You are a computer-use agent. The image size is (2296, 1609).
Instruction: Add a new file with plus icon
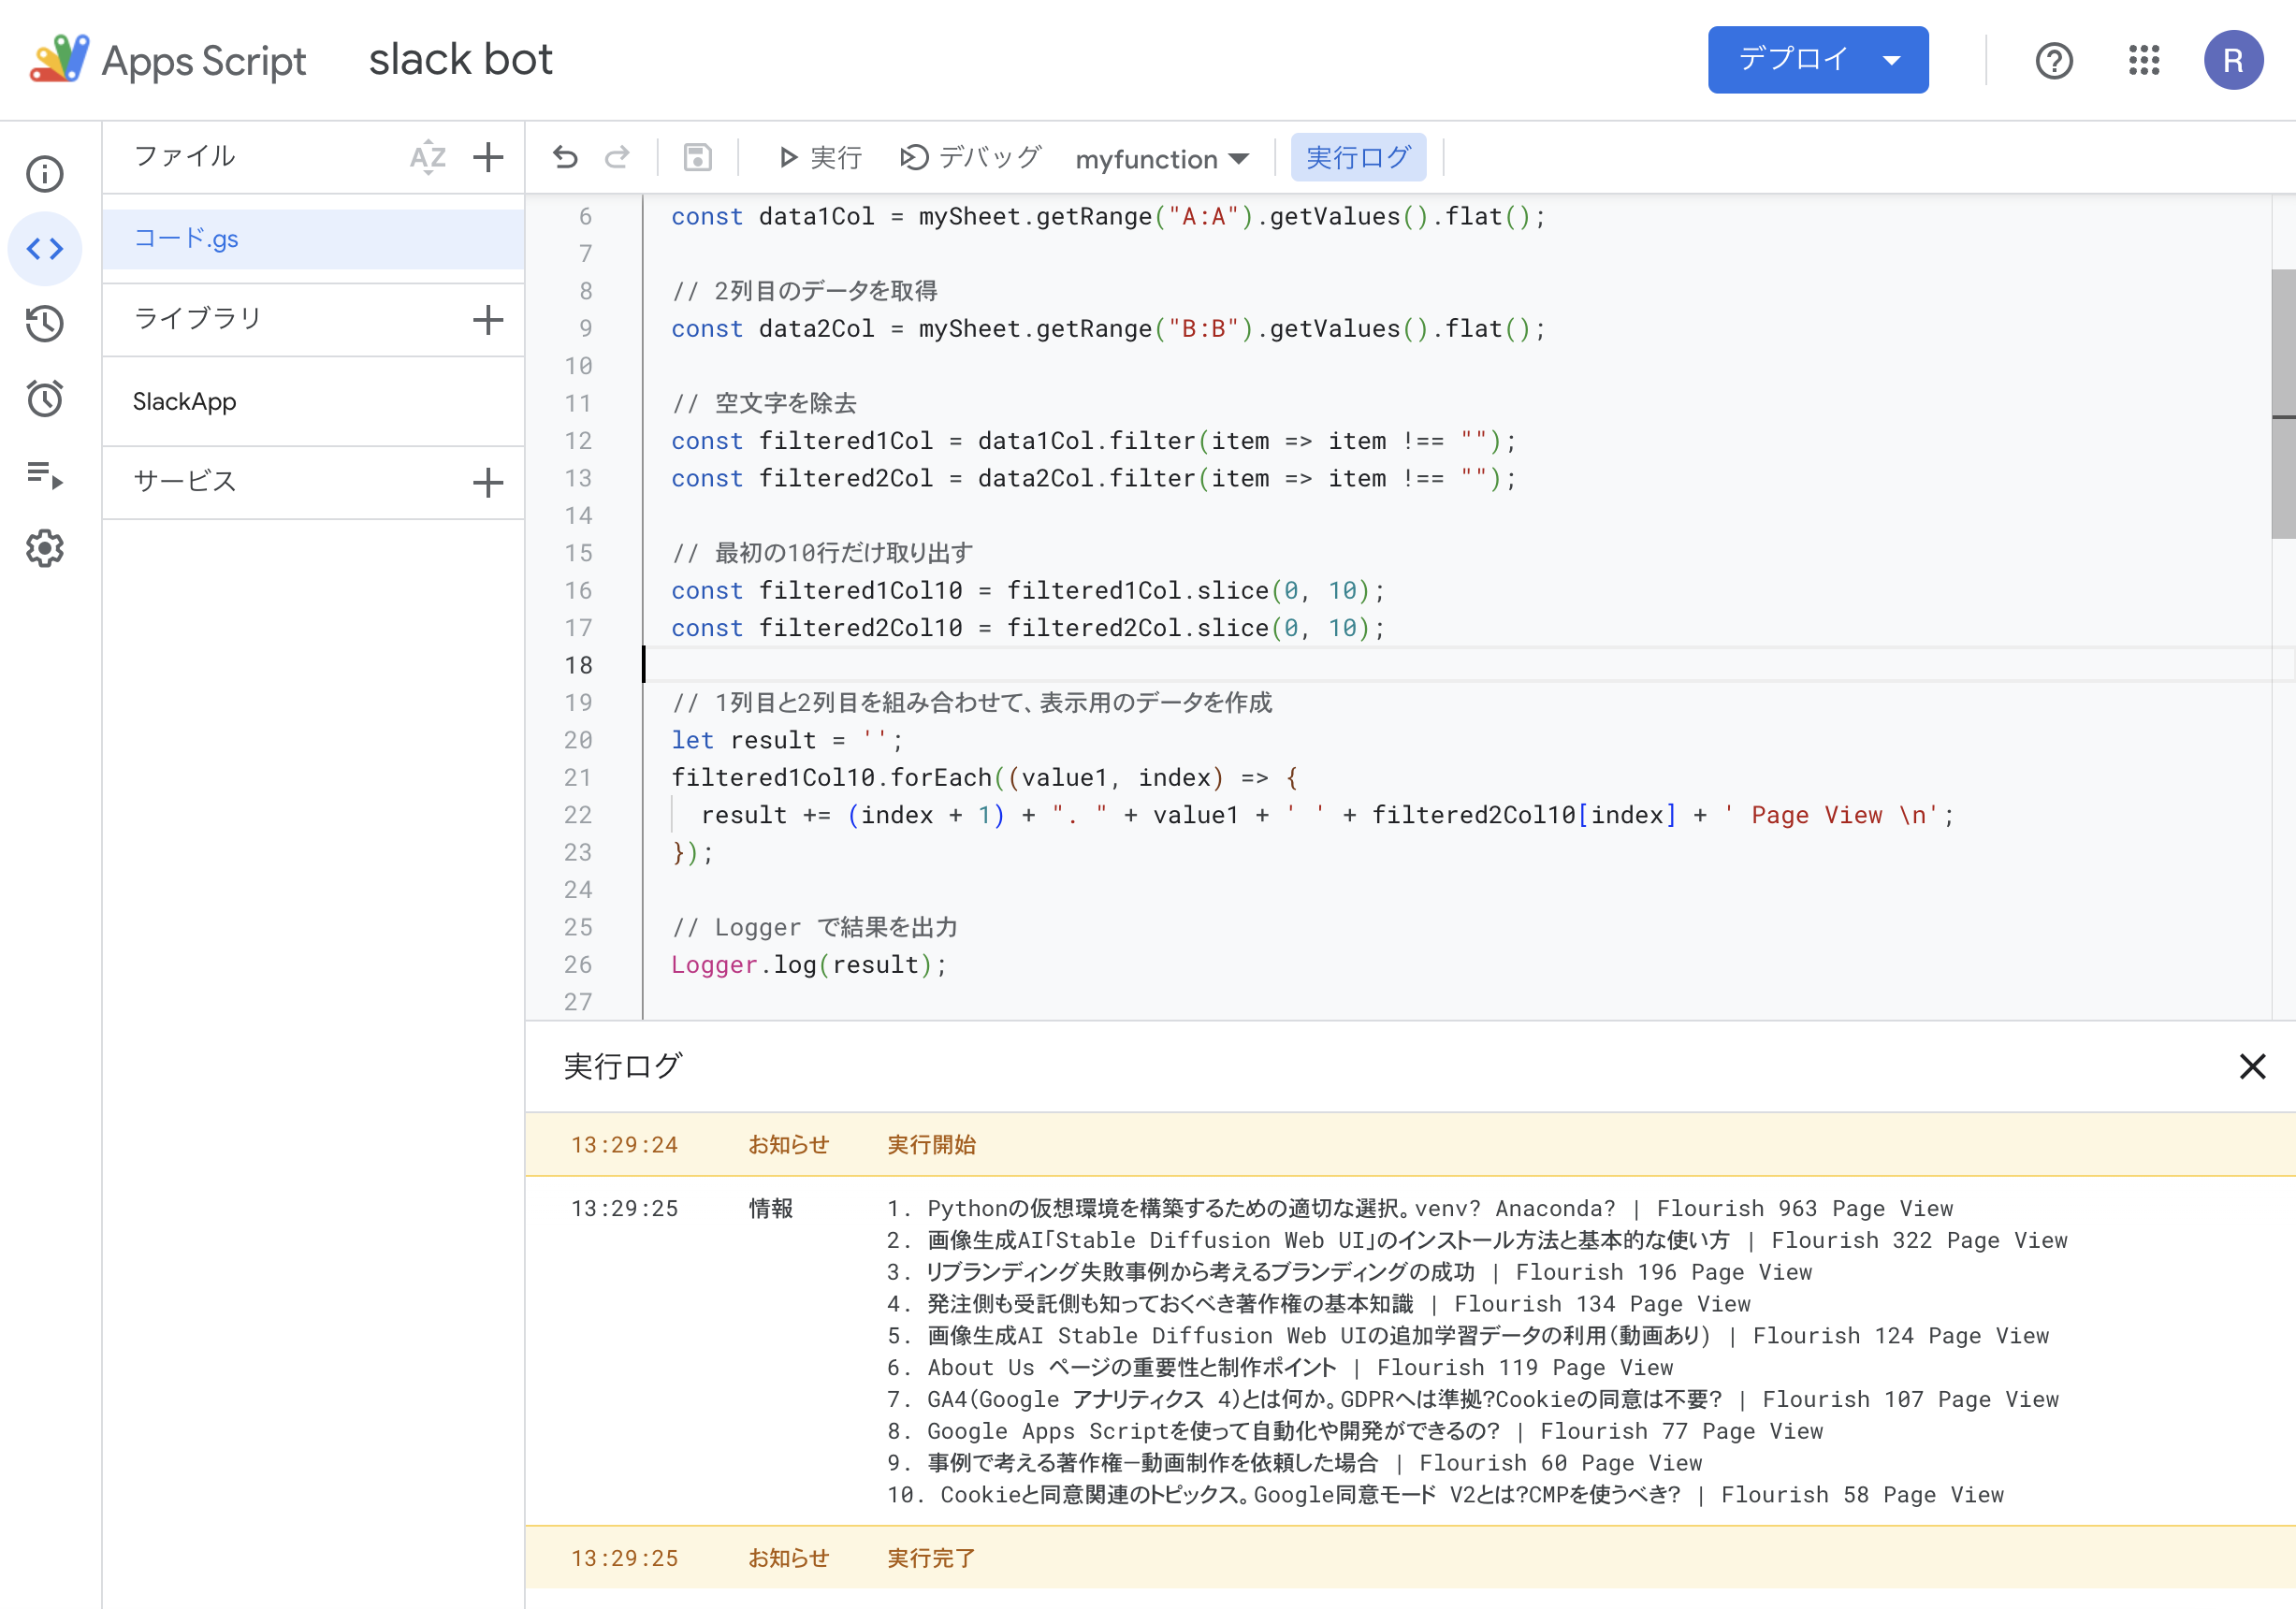488,157
